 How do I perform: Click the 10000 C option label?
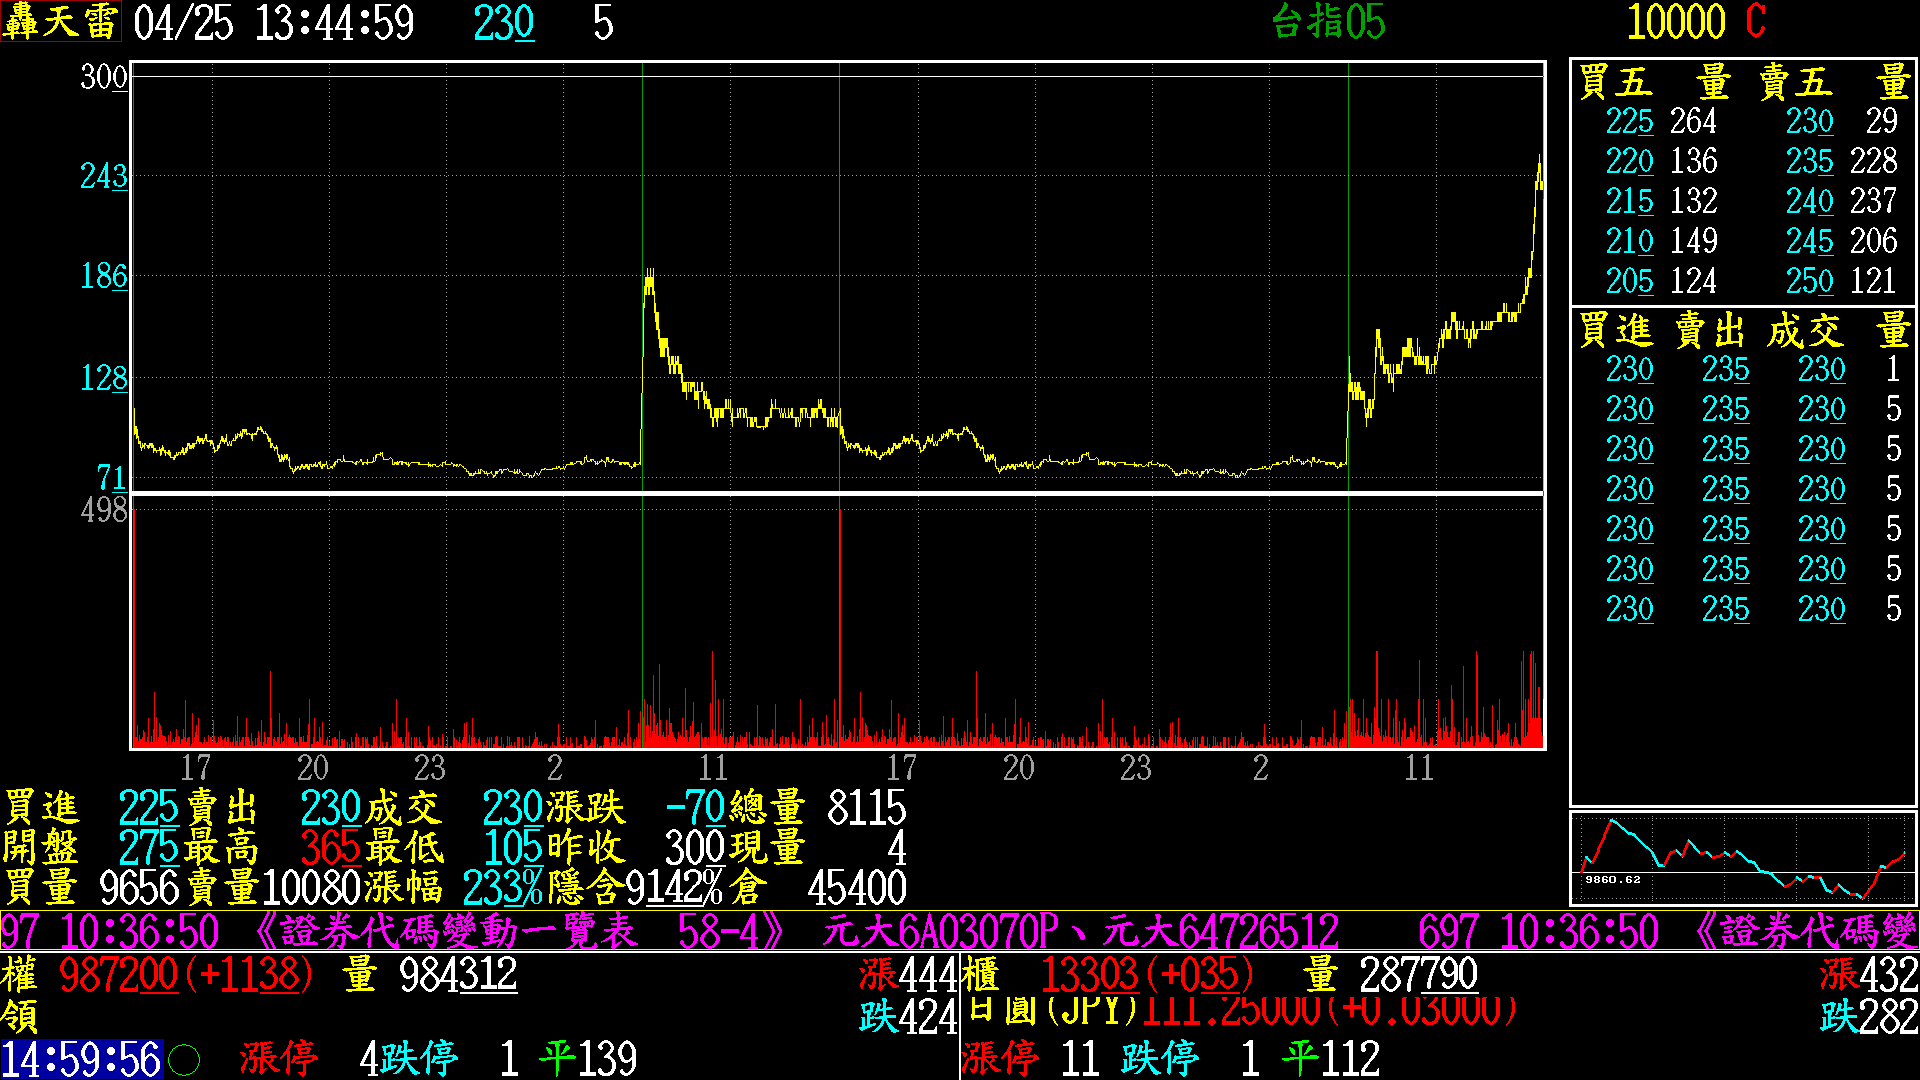(1695, 22)
